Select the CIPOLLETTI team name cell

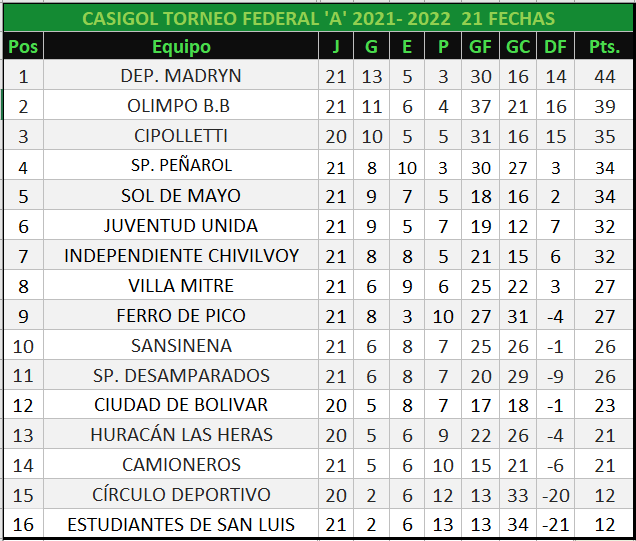[x=181, y=136]
